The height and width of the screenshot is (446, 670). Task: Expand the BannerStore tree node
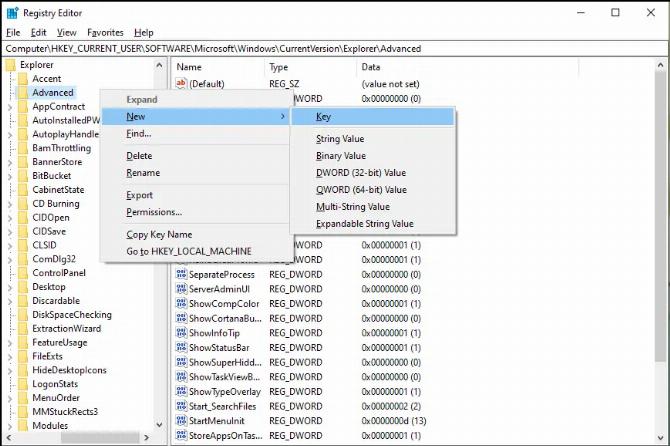(10, 162)
